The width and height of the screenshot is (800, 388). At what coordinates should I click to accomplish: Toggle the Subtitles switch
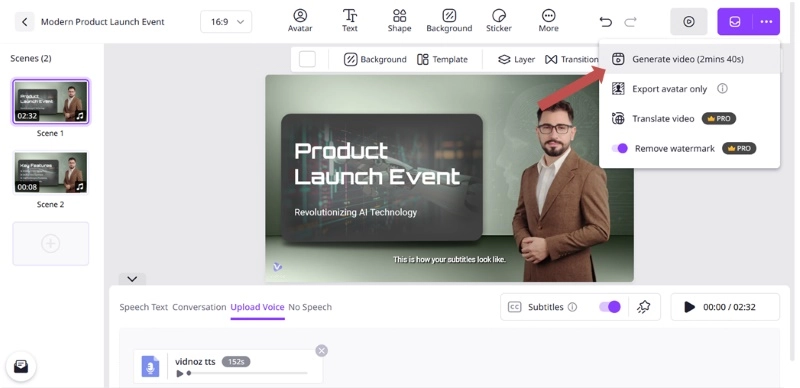610,307
